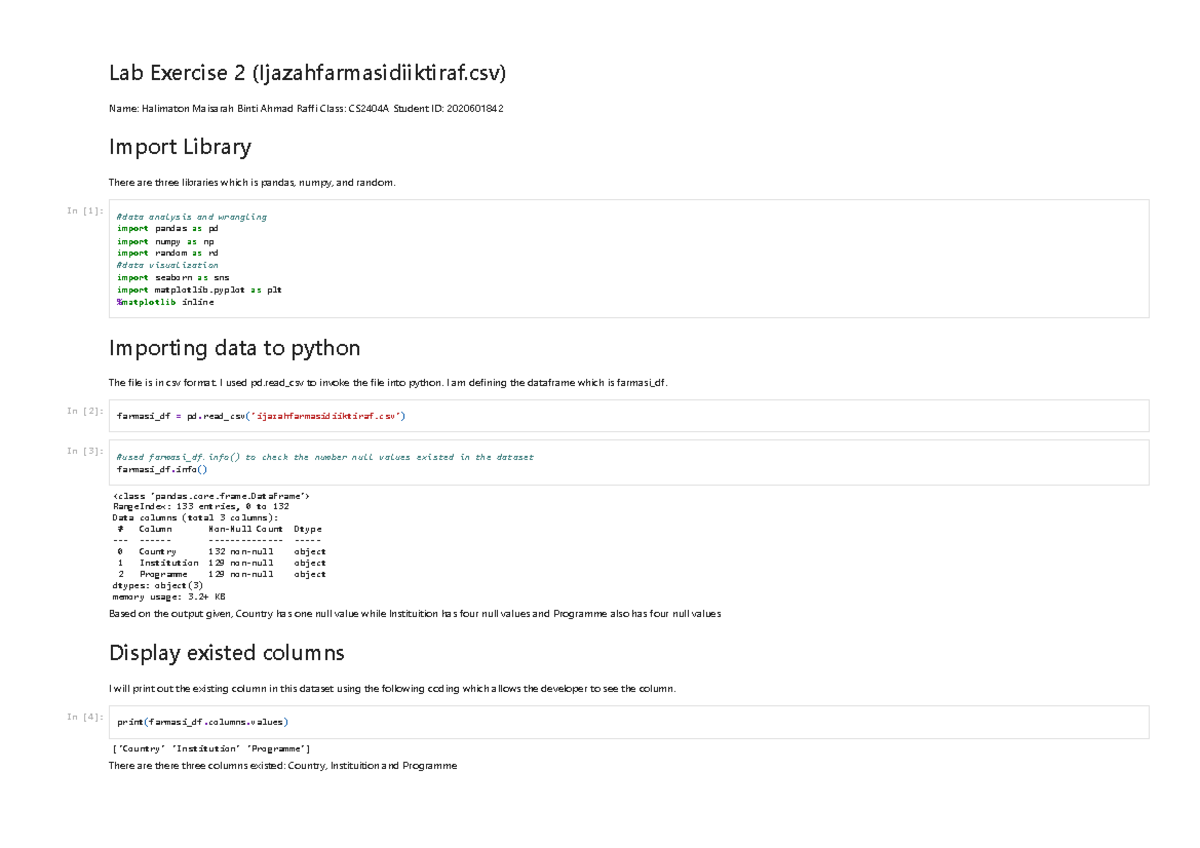Viewport: 1200px width, 848px height.
Task: Click the 'import pandas as pd' line
Action: pyautogui.click(x=167, y=229)
